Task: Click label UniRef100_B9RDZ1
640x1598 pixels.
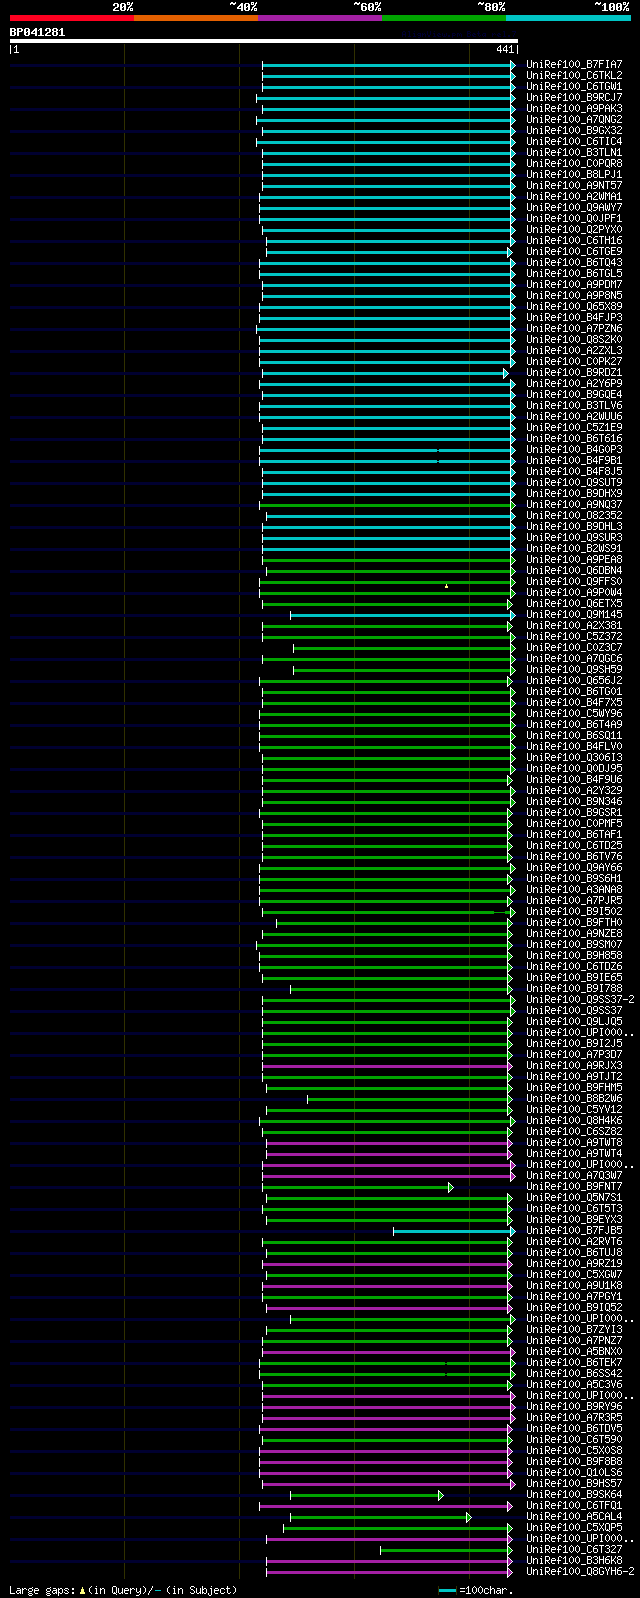Action: click(574, 372)
